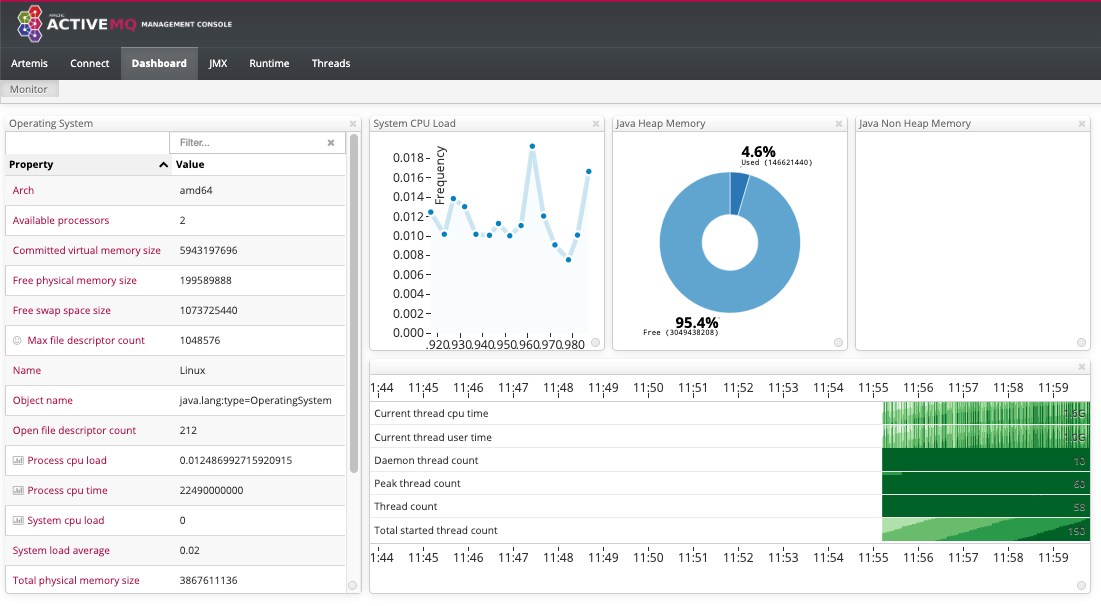Image resolution: width=1101 pixels, height=606 pixels.
Task: Open the Artemis tab
Action: coord(29,63)
